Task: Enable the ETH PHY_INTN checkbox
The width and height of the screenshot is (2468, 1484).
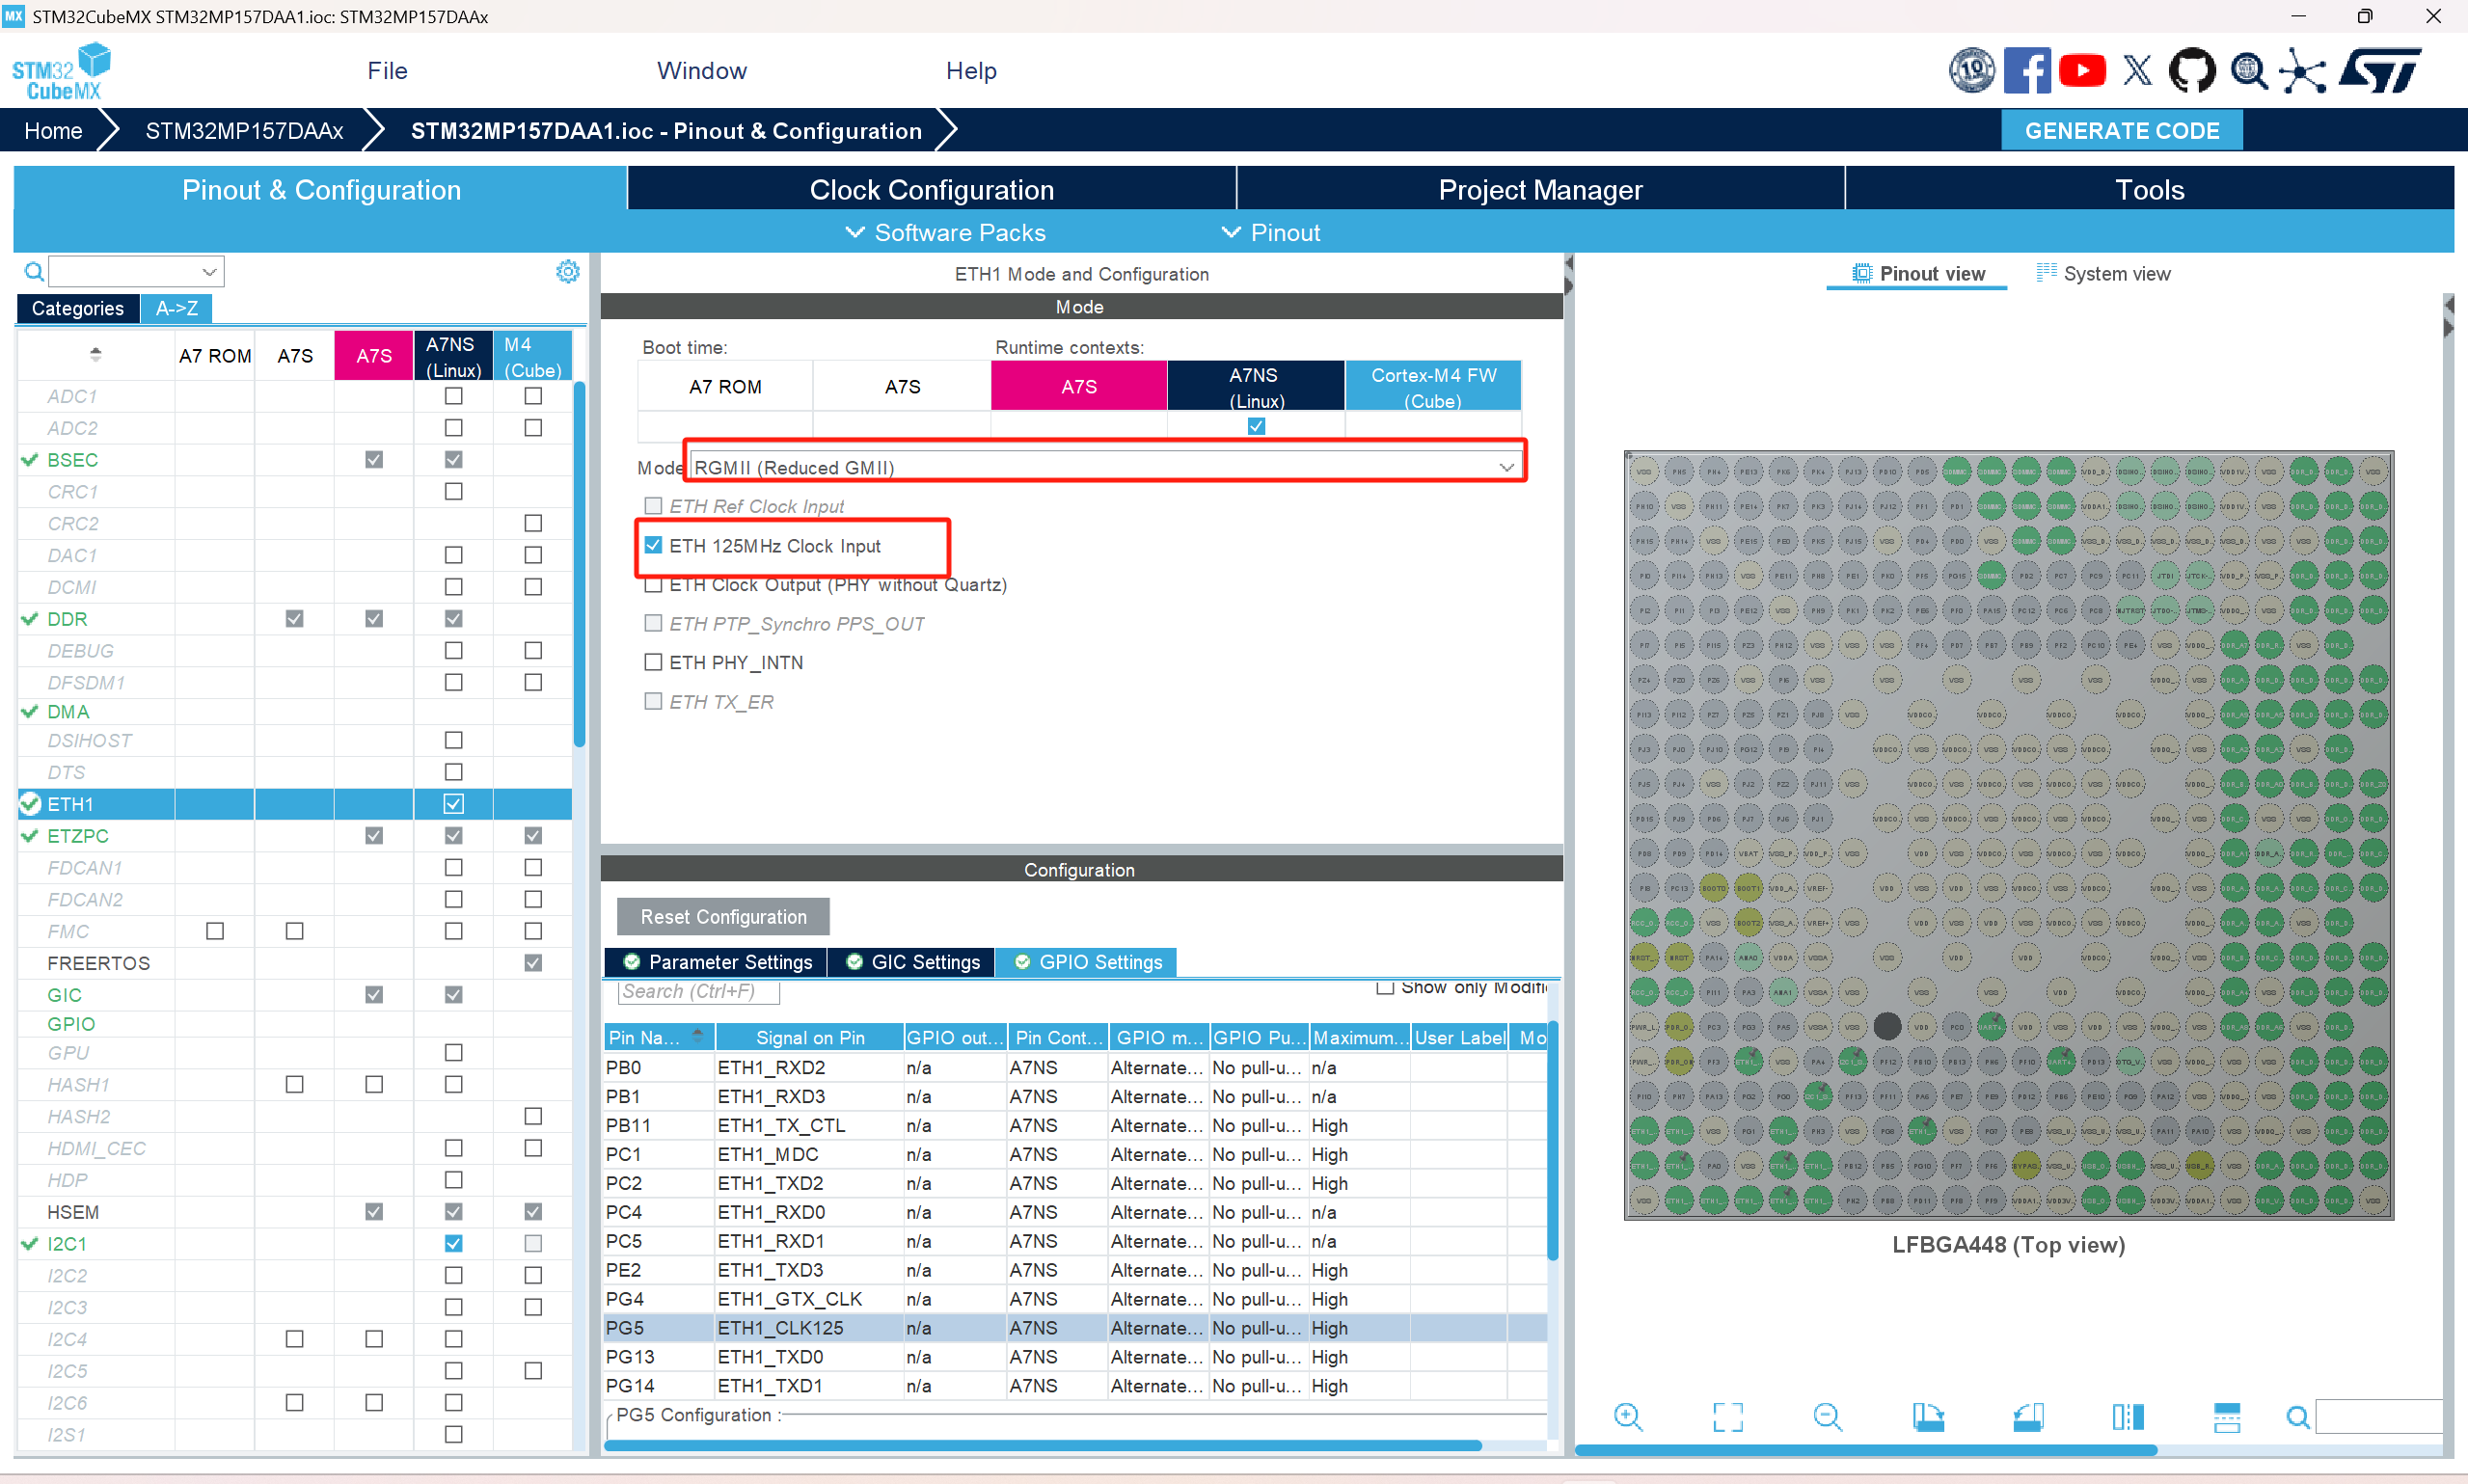Action: click(x=653, y=662)
